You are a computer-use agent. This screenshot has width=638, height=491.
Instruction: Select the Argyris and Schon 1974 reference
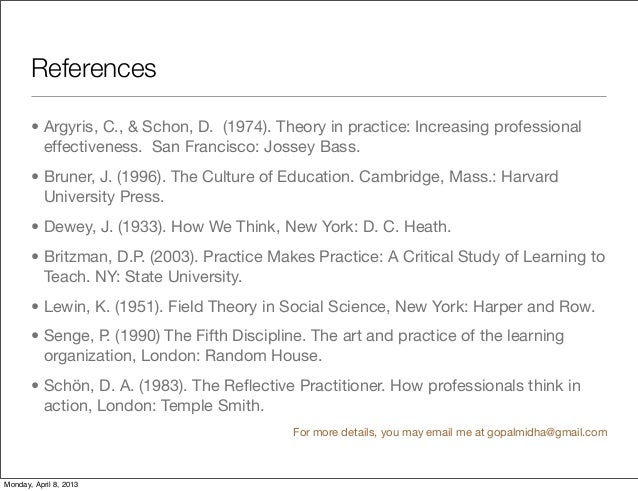[310, 129]
